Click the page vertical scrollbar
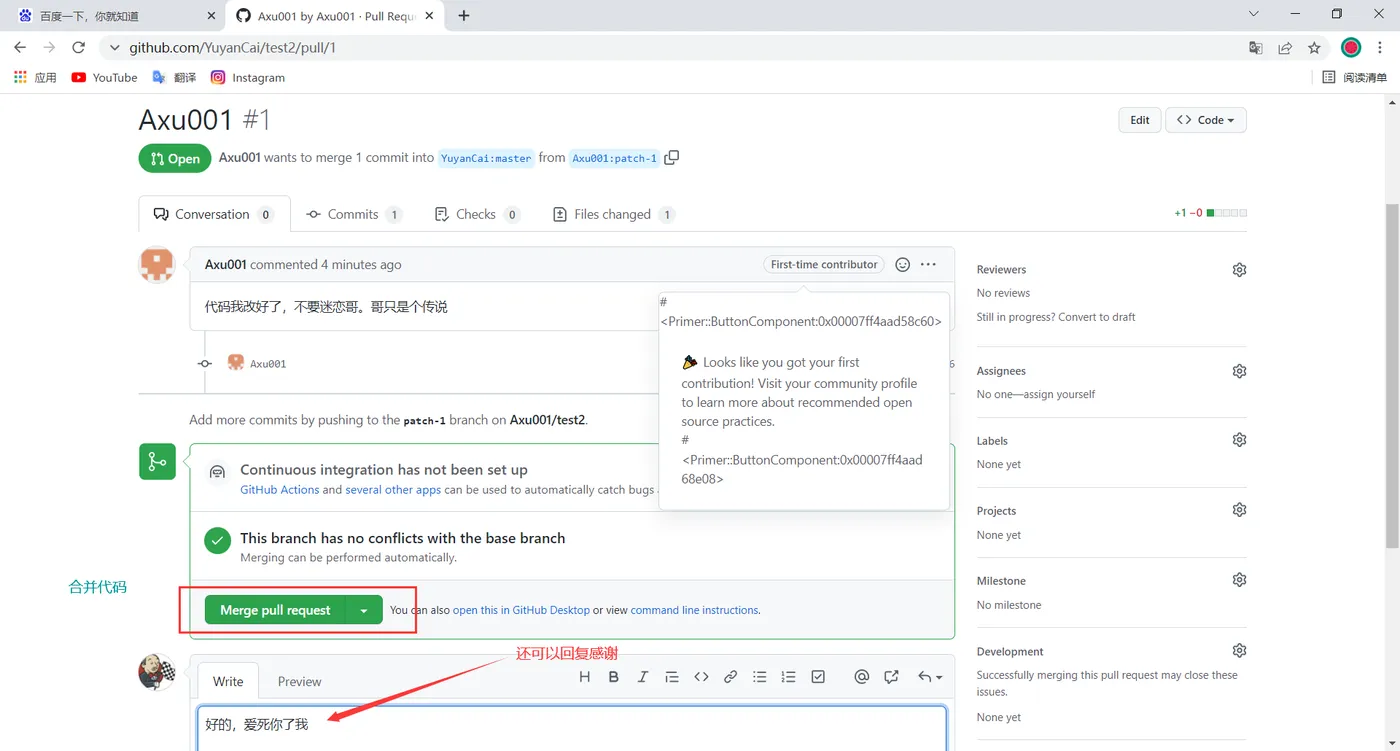 click(x=1391, y=375)
